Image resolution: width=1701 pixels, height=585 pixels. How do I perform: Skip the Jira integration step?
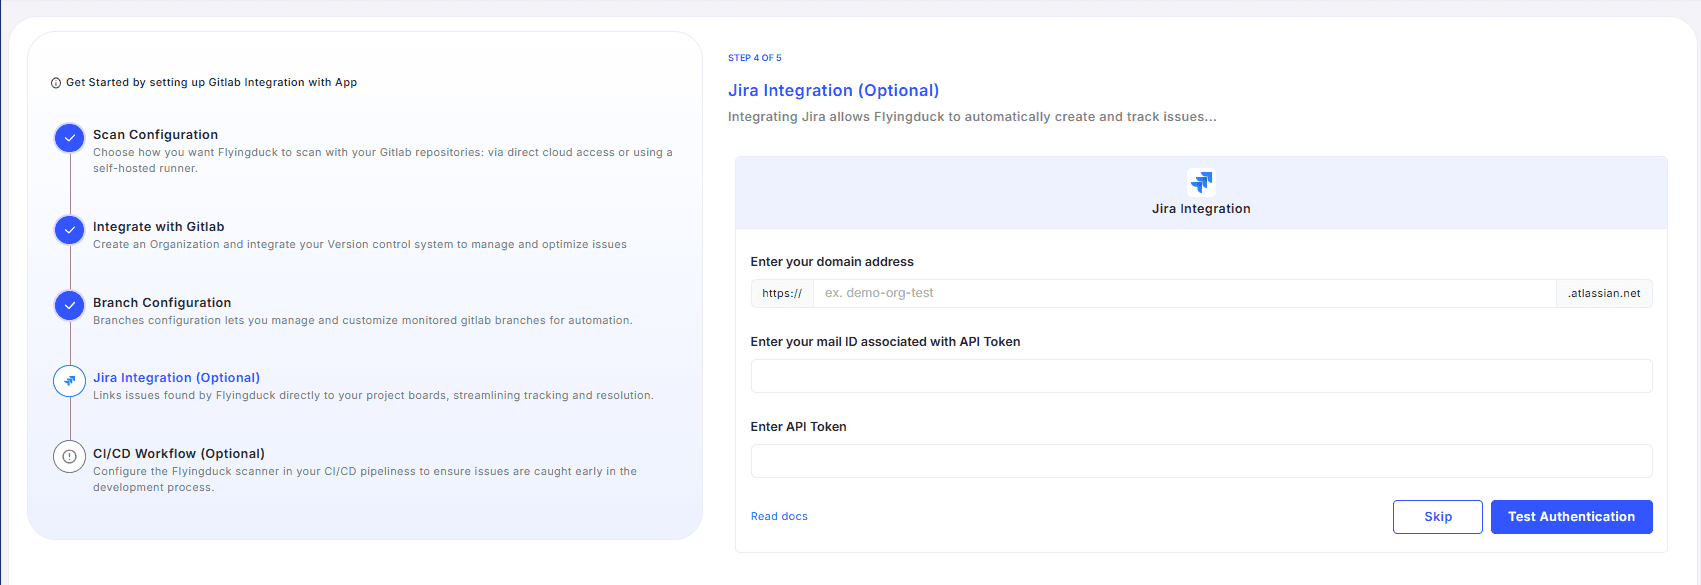click(x=1438, y=517)
